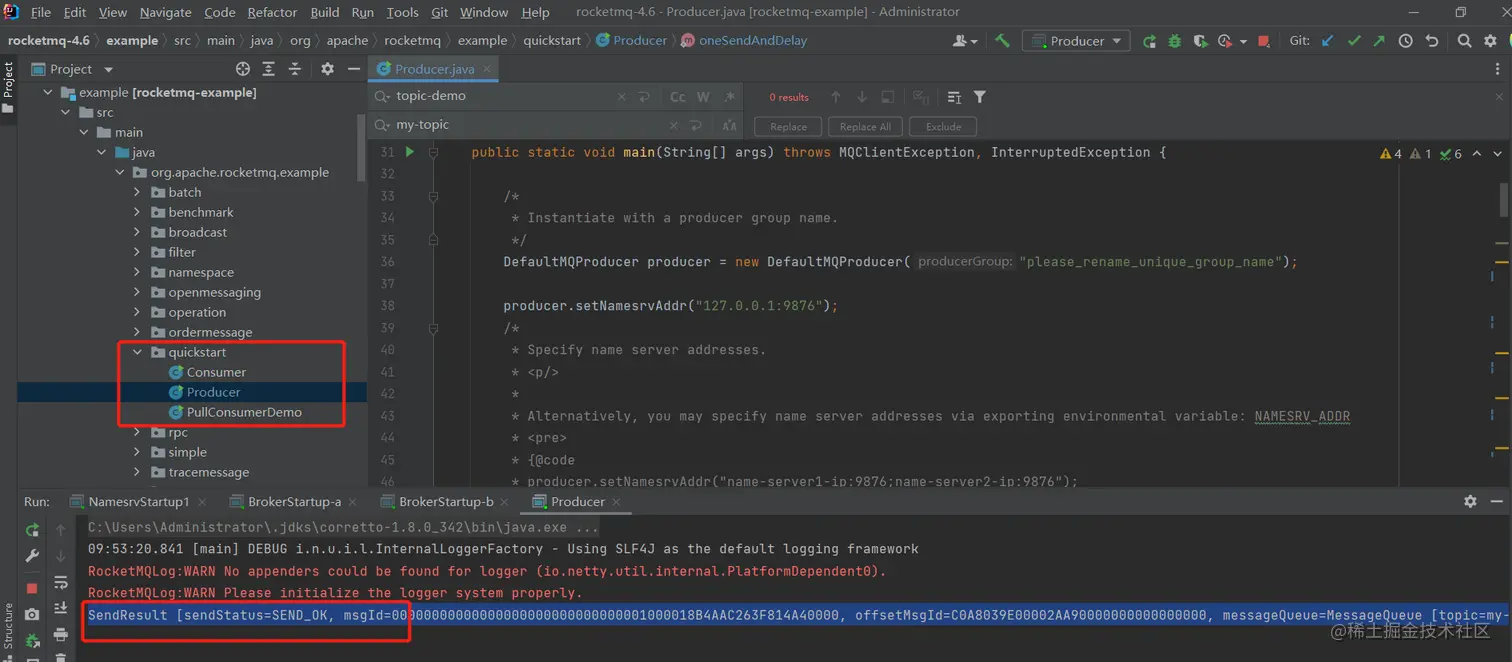Click the wrench icon in Run panel
Image resolution: width=1512 pixels, height=662 pixels.
pos(32,556)
